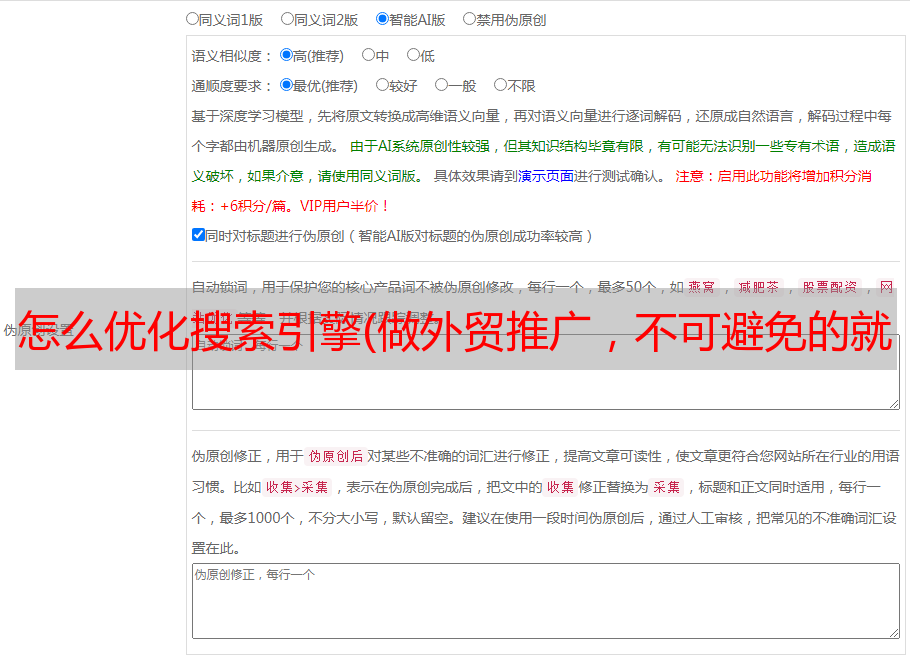
Task: Click the red text 耗：+6积分/篇。VIP用户半价！
Action: [290, 206]
